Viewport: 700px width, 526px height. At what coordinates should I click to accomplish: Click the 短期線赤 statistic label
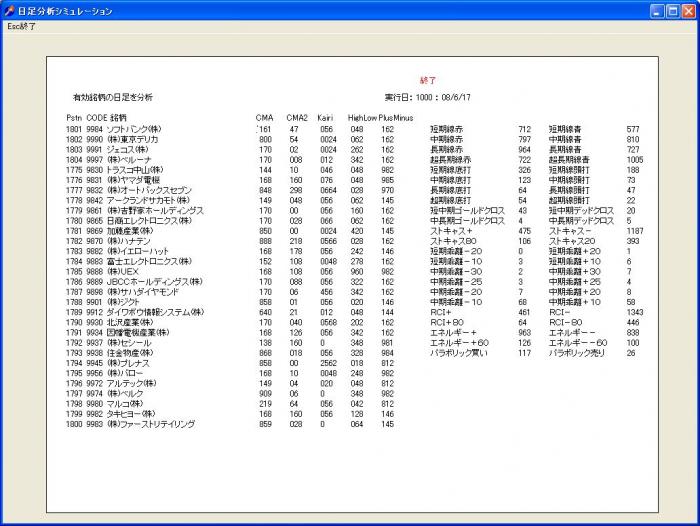(446, 129)
